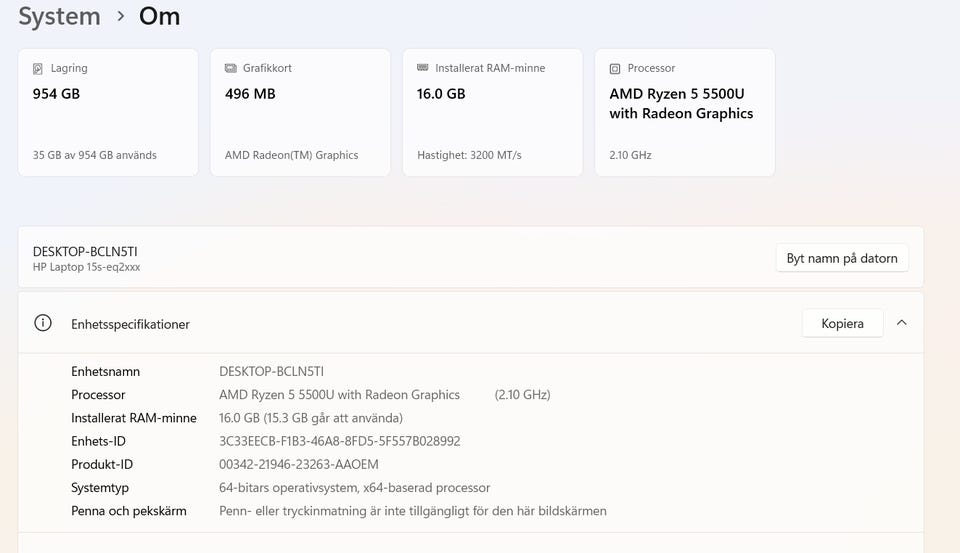Open the Lagring 954 GB card
Viewport: 960px width, 553px height.
108,112
